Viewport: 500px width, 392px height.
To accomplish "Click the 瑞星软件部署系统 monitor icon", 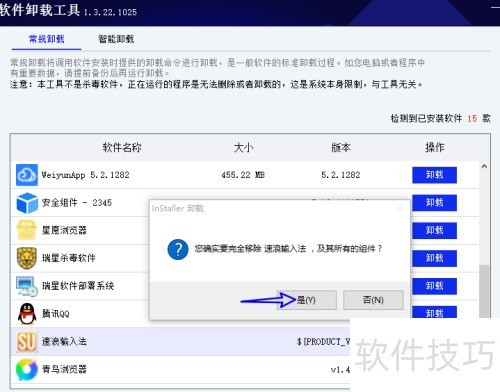I will tap(27, 286).
